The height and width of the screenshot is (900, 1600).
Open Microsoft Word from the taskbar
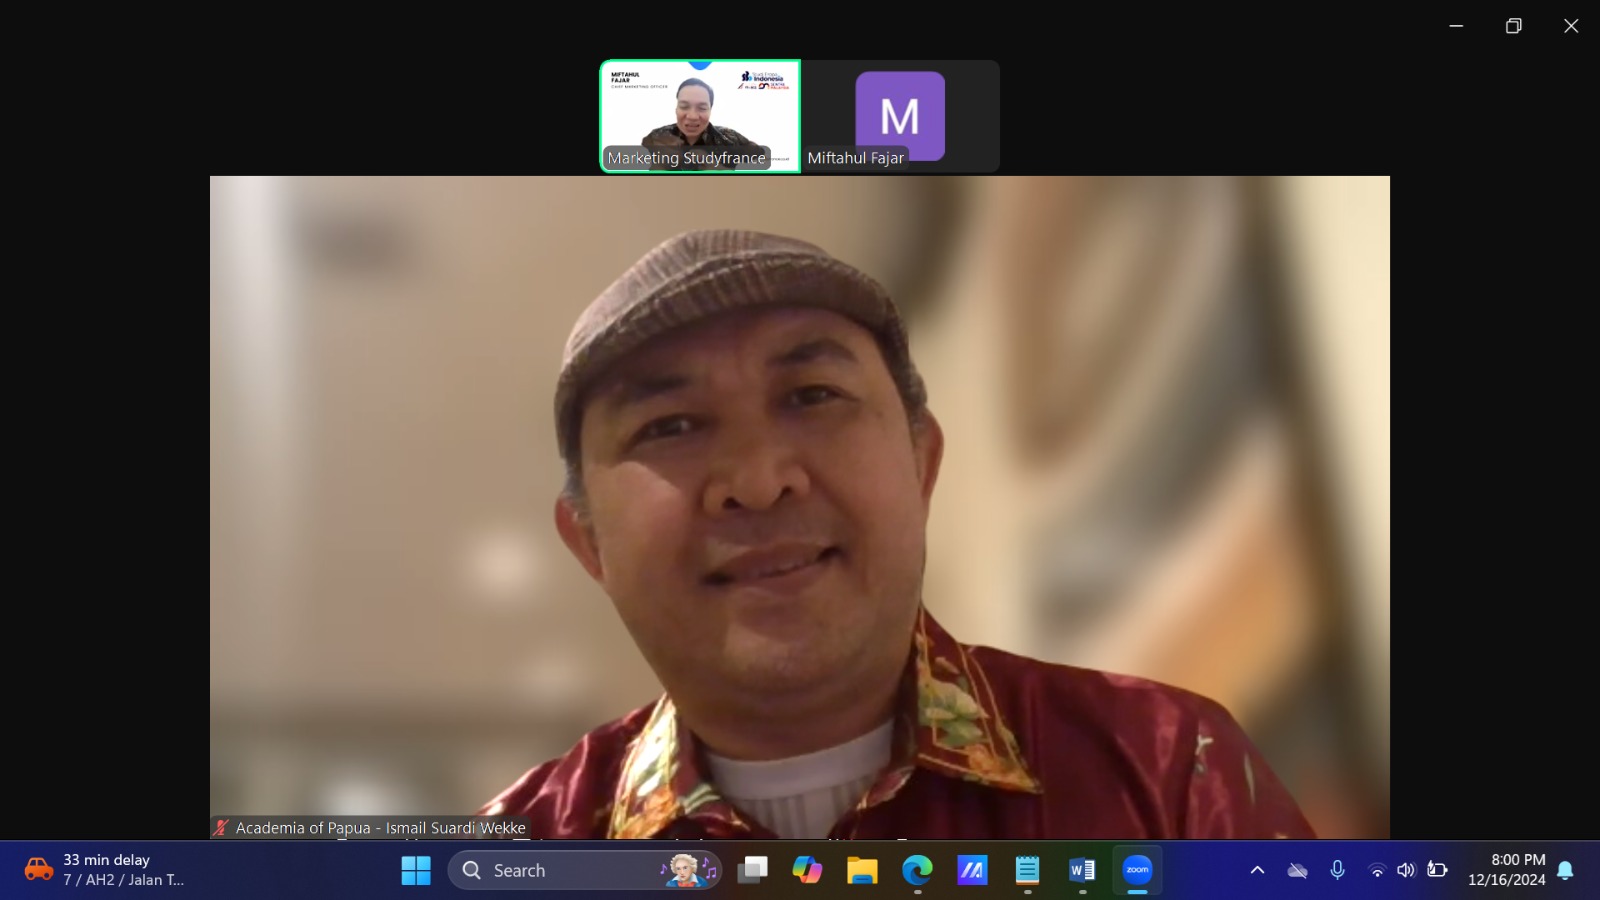tap(1082, 870)
